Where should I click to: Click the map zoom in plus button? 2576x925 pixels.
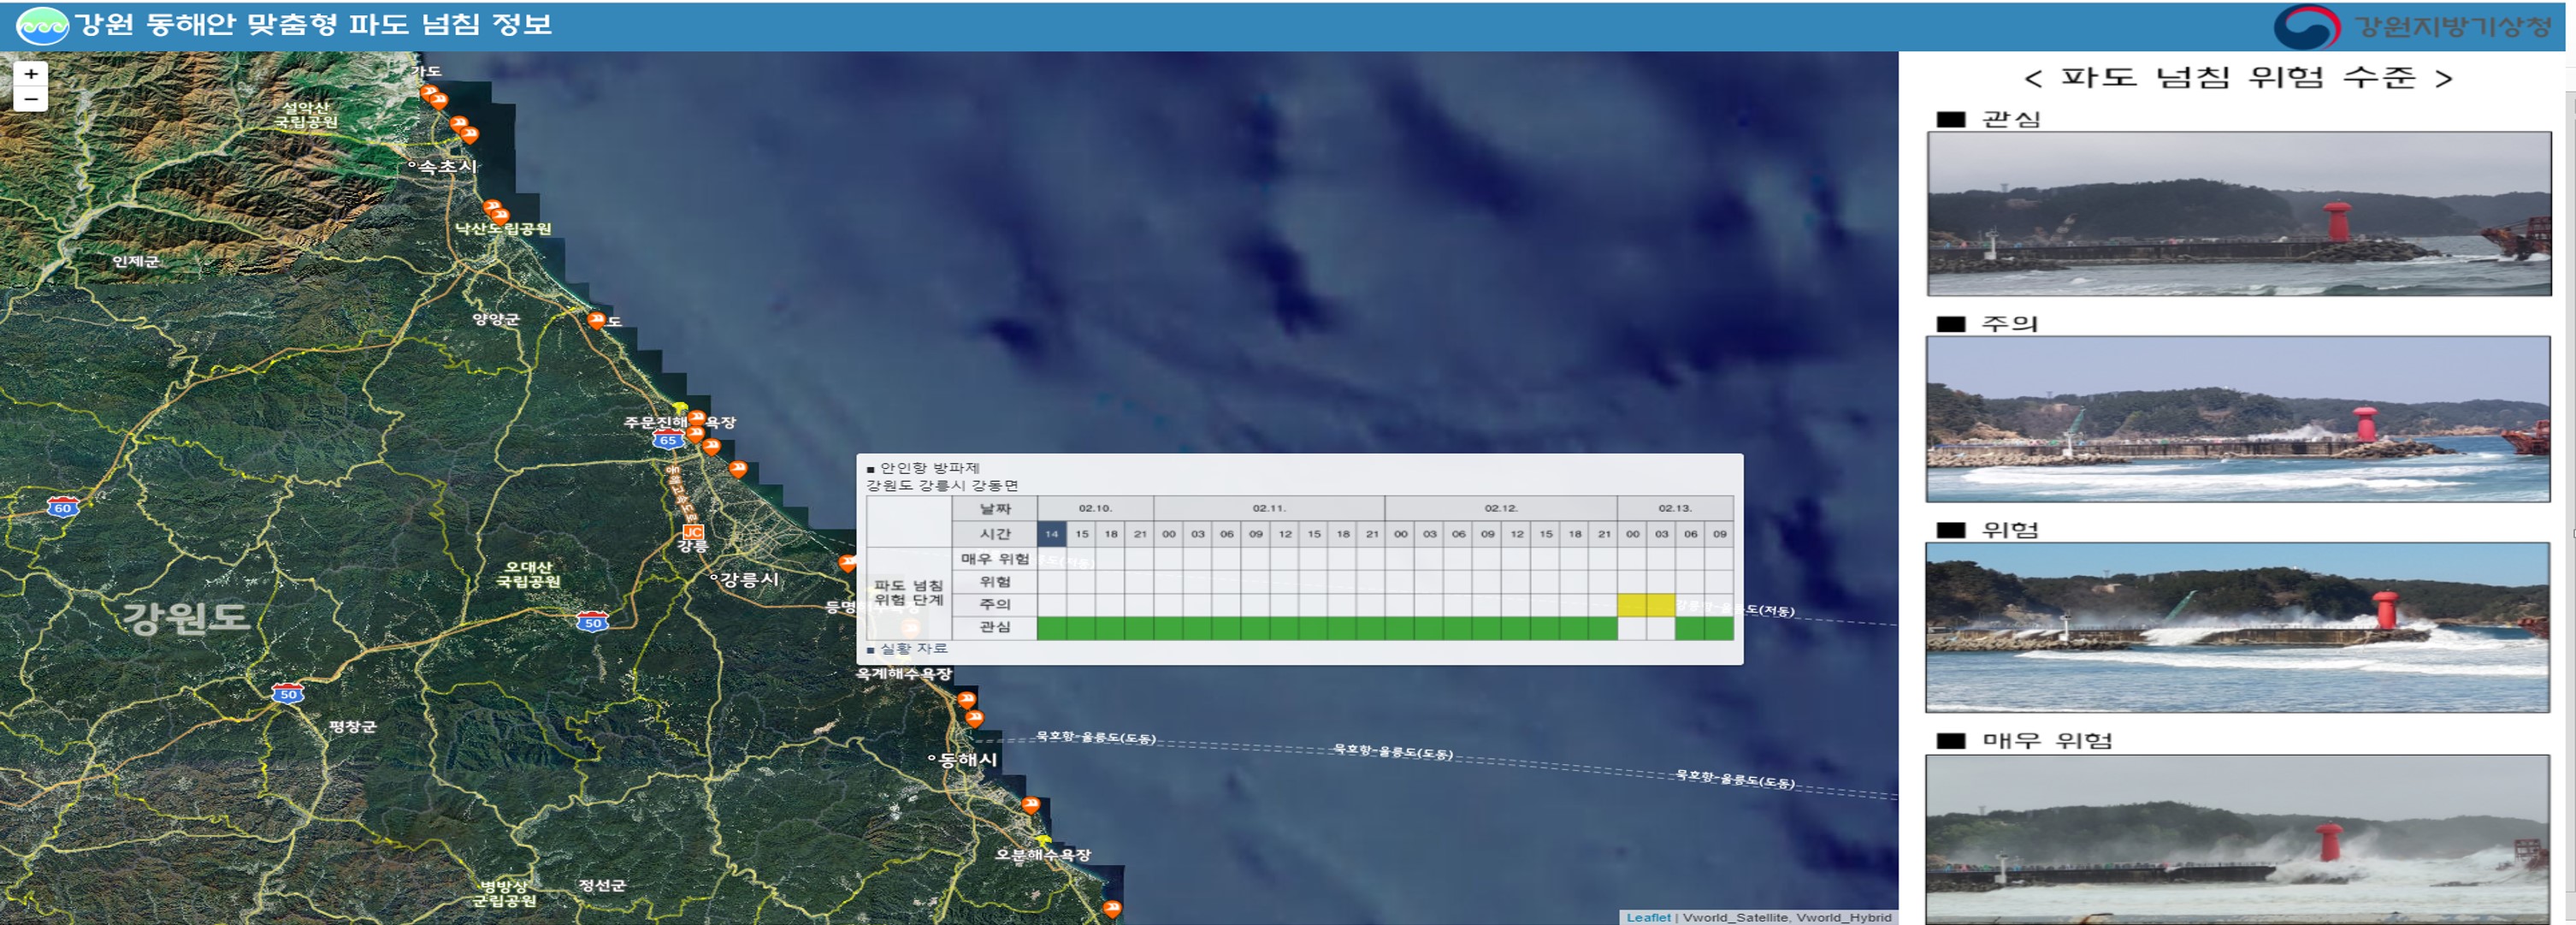pyautogui.click(x=31, y=74)
